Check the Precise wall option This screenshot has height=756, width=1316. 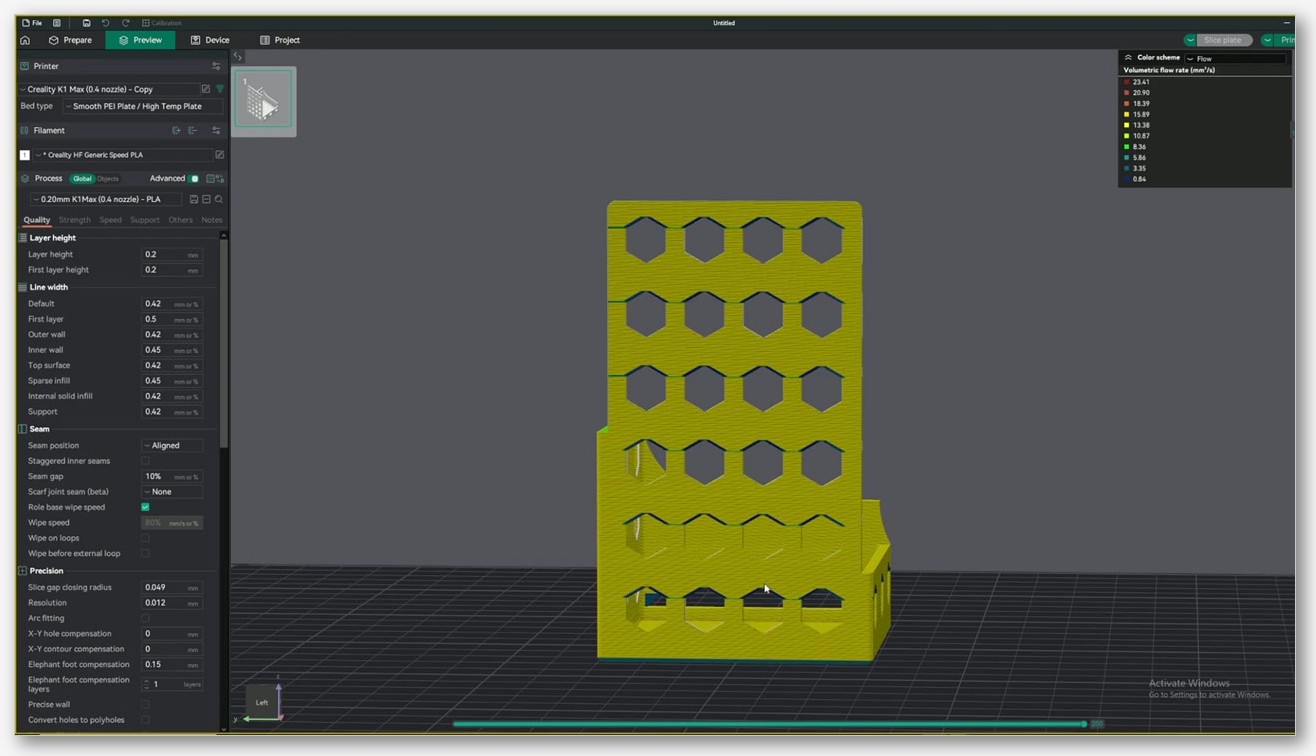[145, 704]
